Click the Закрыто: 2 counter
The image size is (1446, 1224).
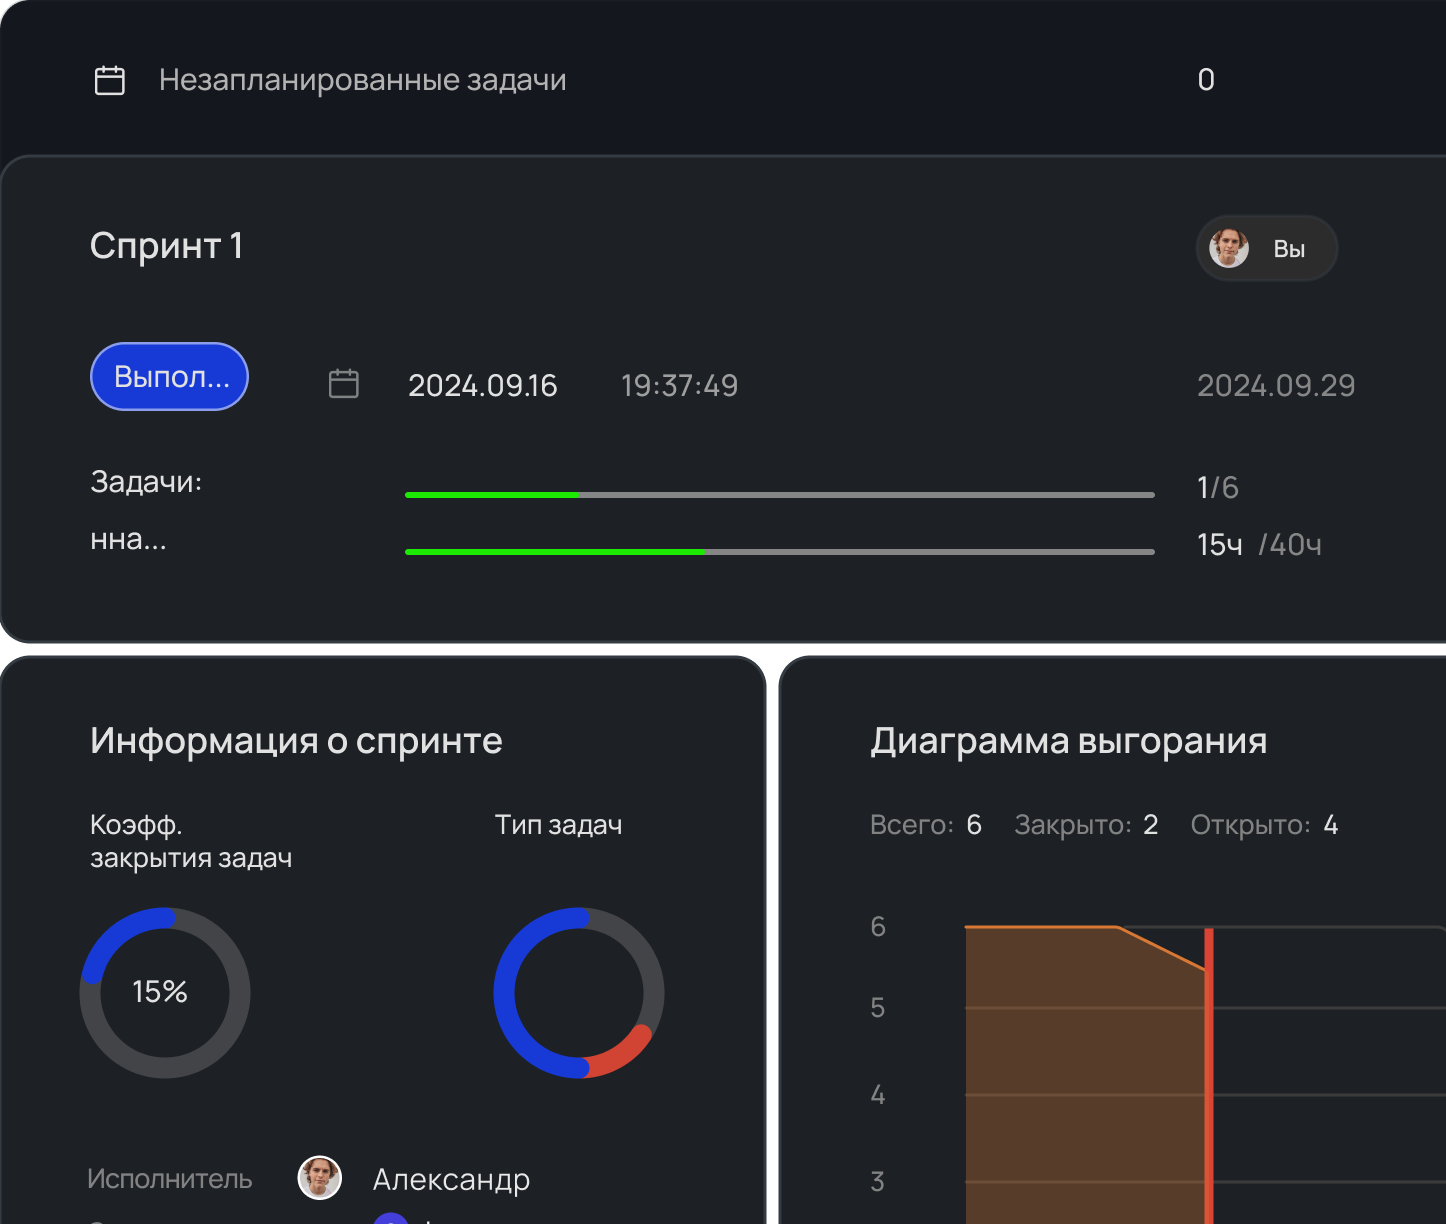point(1086,825)
